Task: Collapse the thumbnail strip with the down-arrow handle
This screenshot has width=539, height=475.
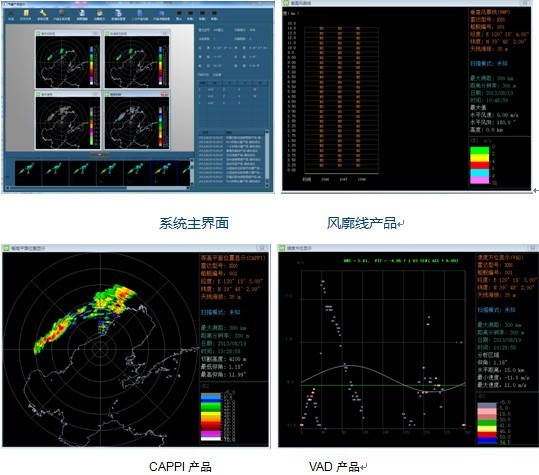Action: [99, 155]
